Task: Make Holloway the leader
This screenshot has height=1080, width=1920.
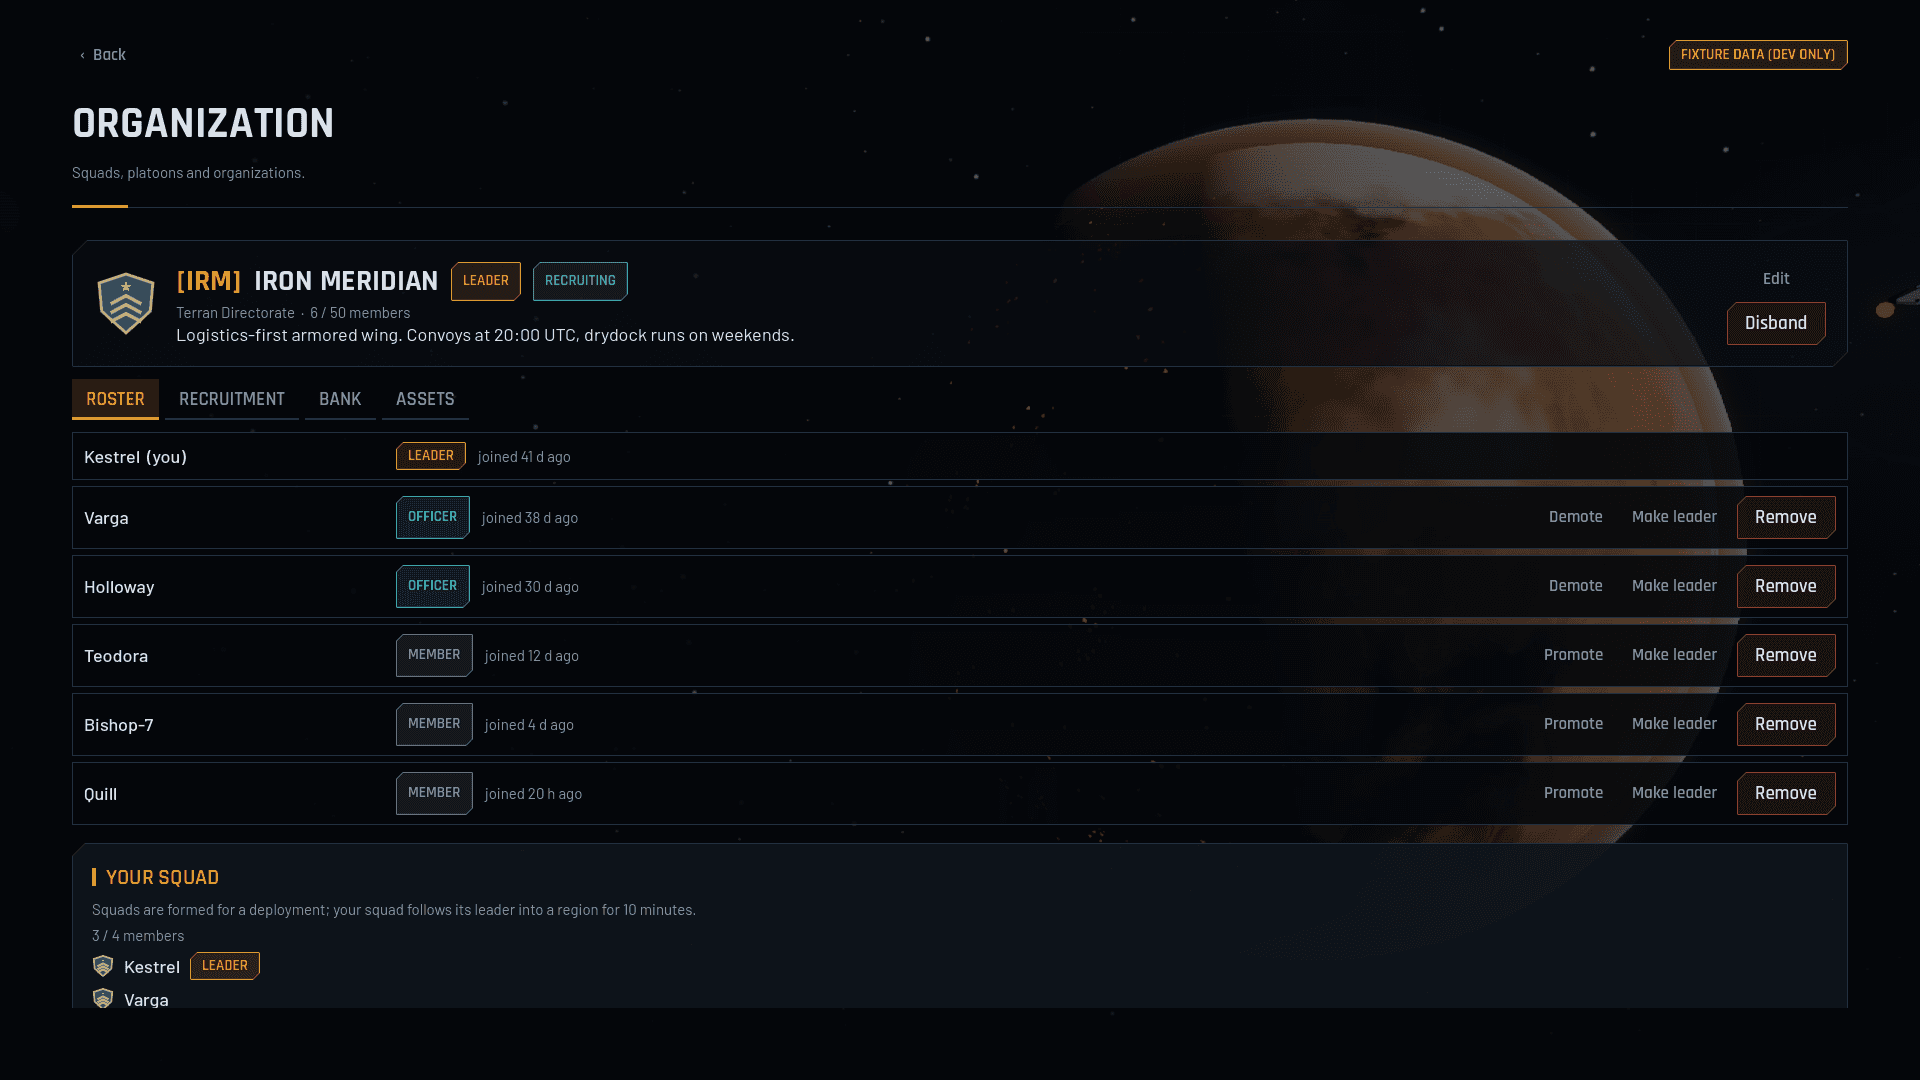Action: 1674,586
